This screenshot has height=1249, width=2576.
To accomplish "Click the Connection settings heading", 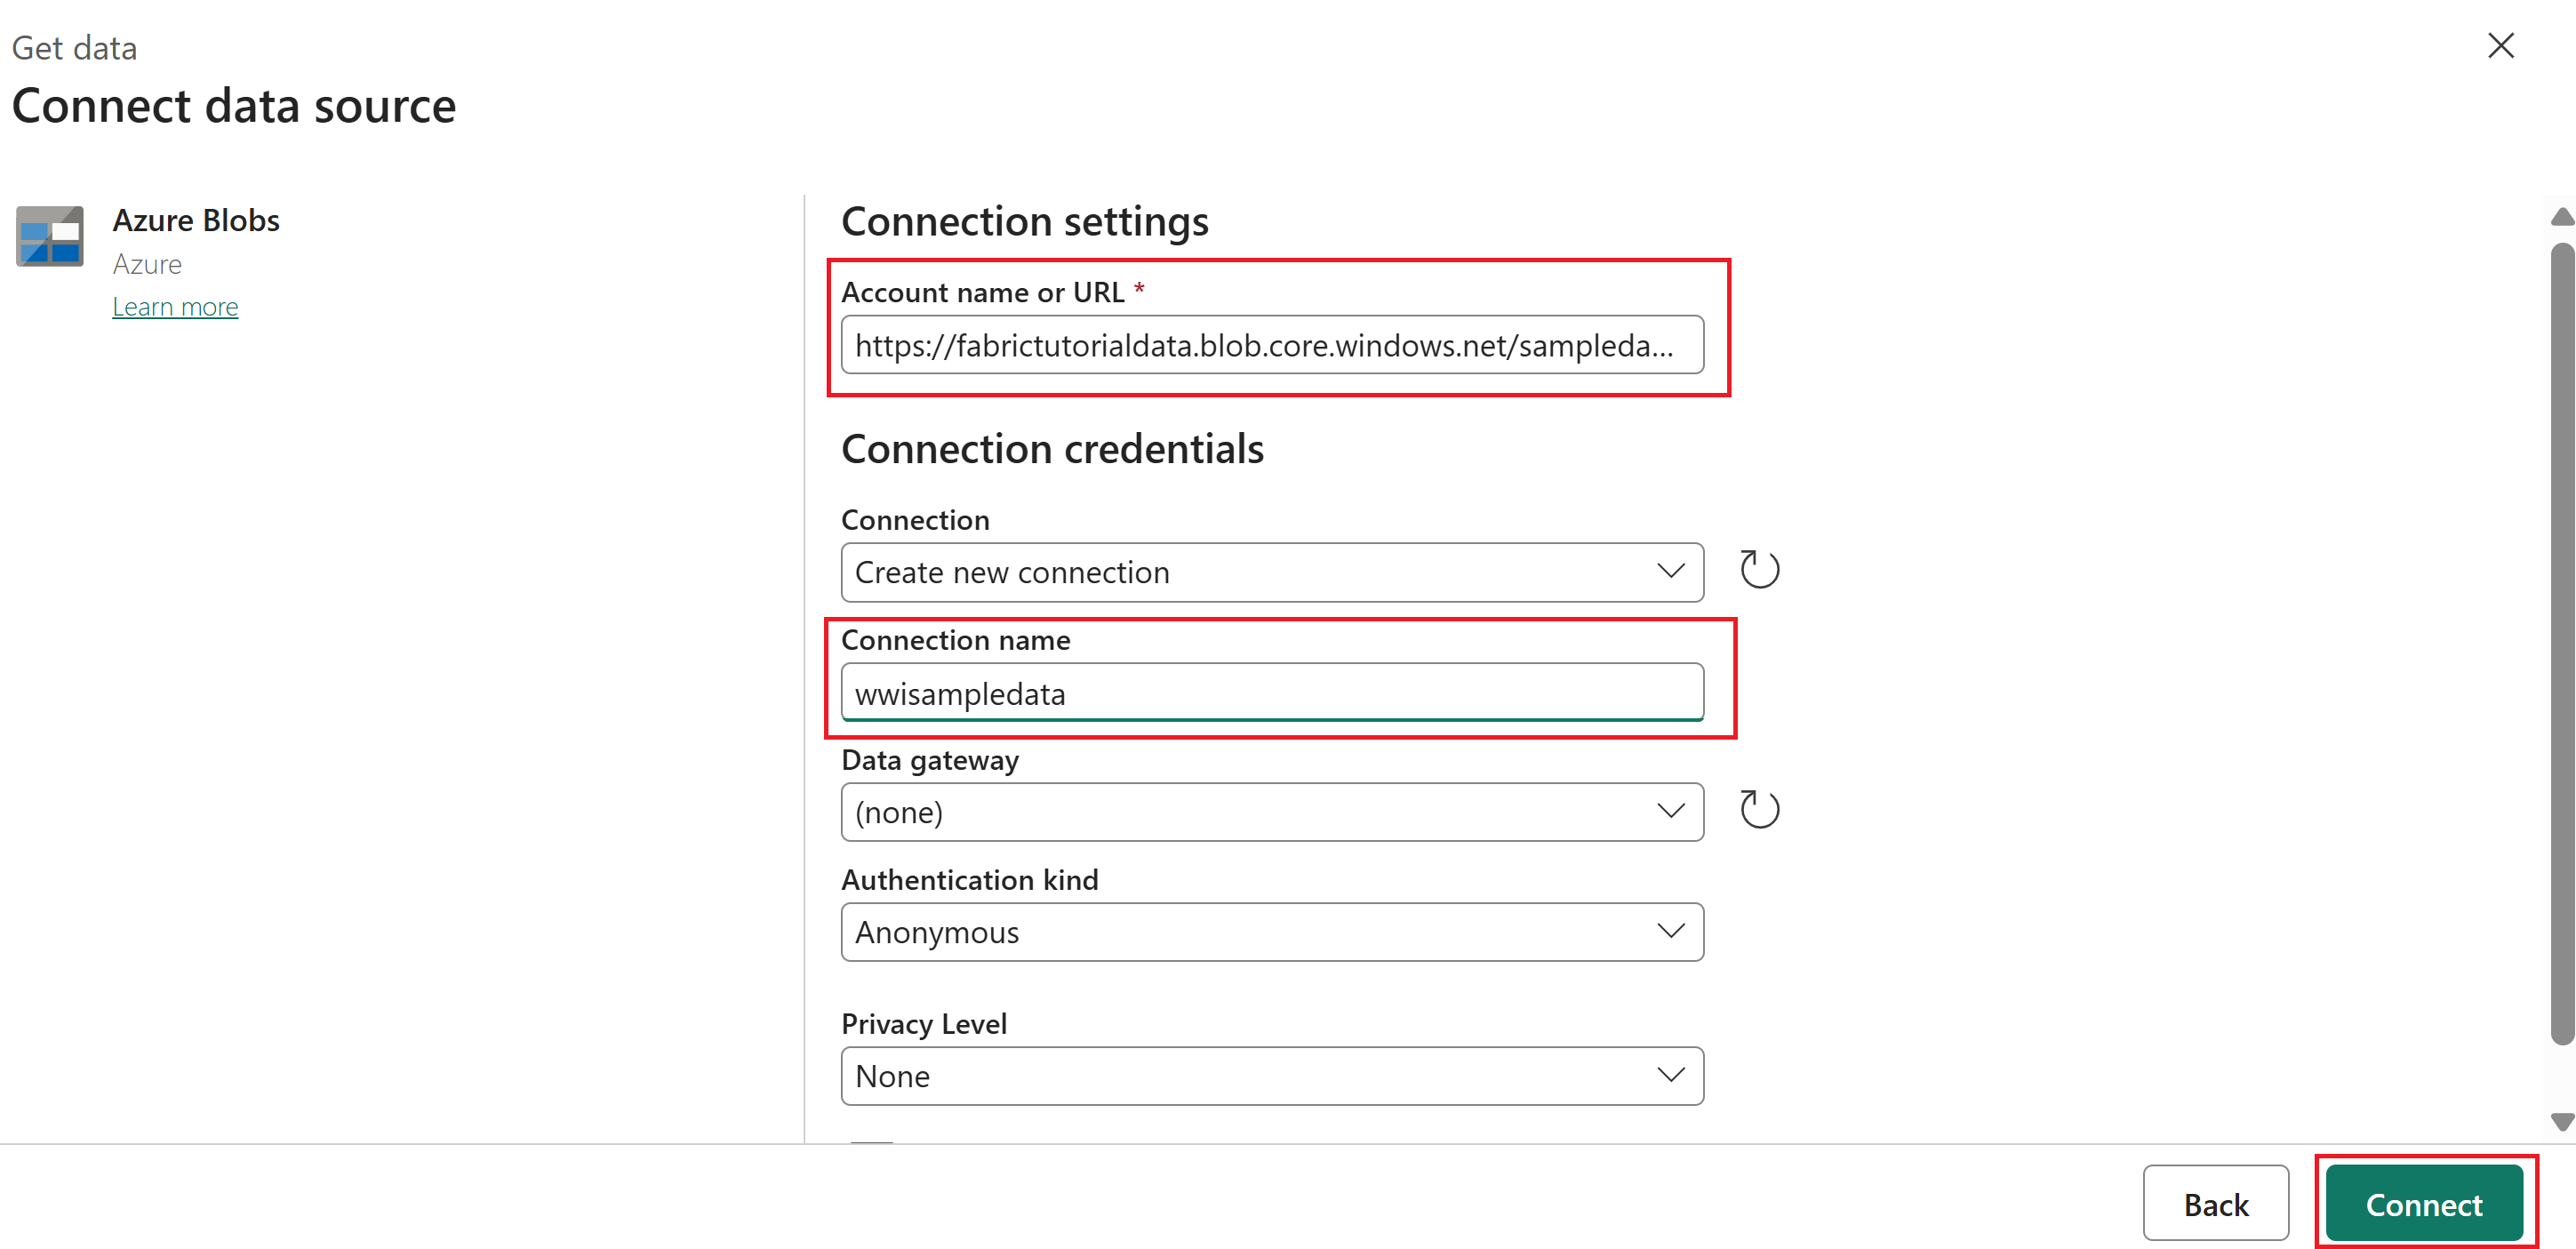I will (1024, 222).
